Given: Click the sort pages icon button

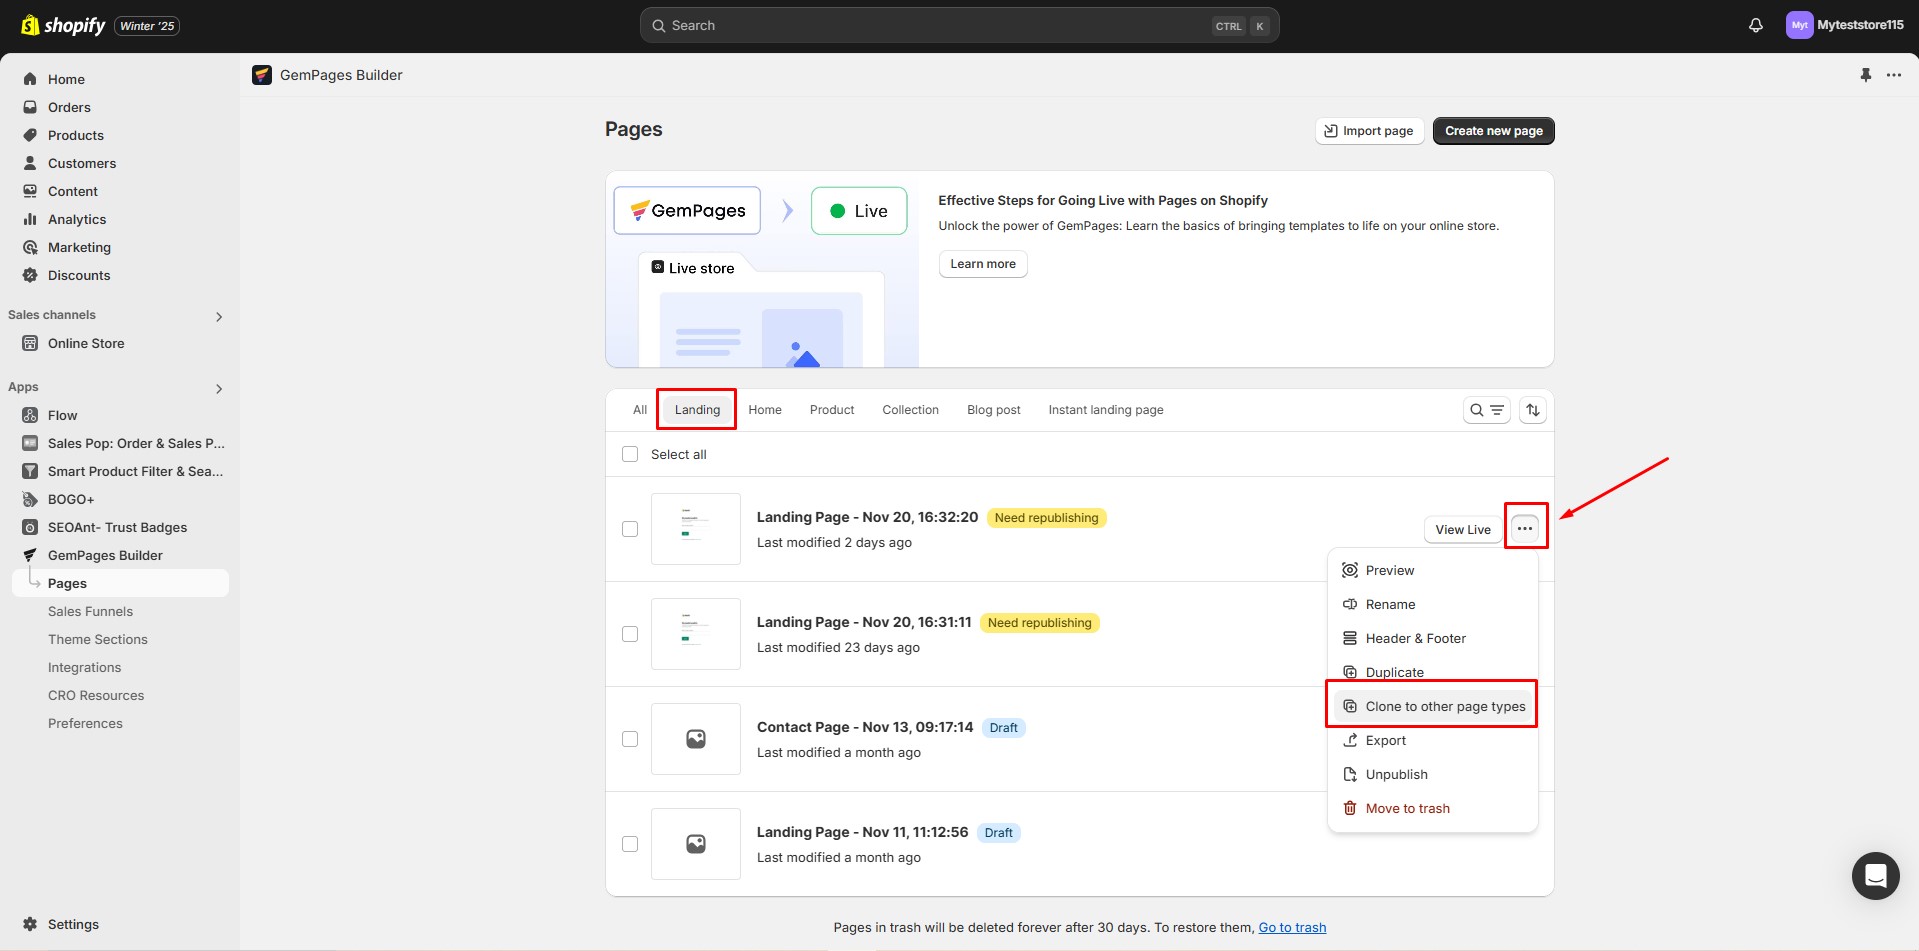Looking at the screenshot, I should pyautogui.click(x=1532, y=410).
